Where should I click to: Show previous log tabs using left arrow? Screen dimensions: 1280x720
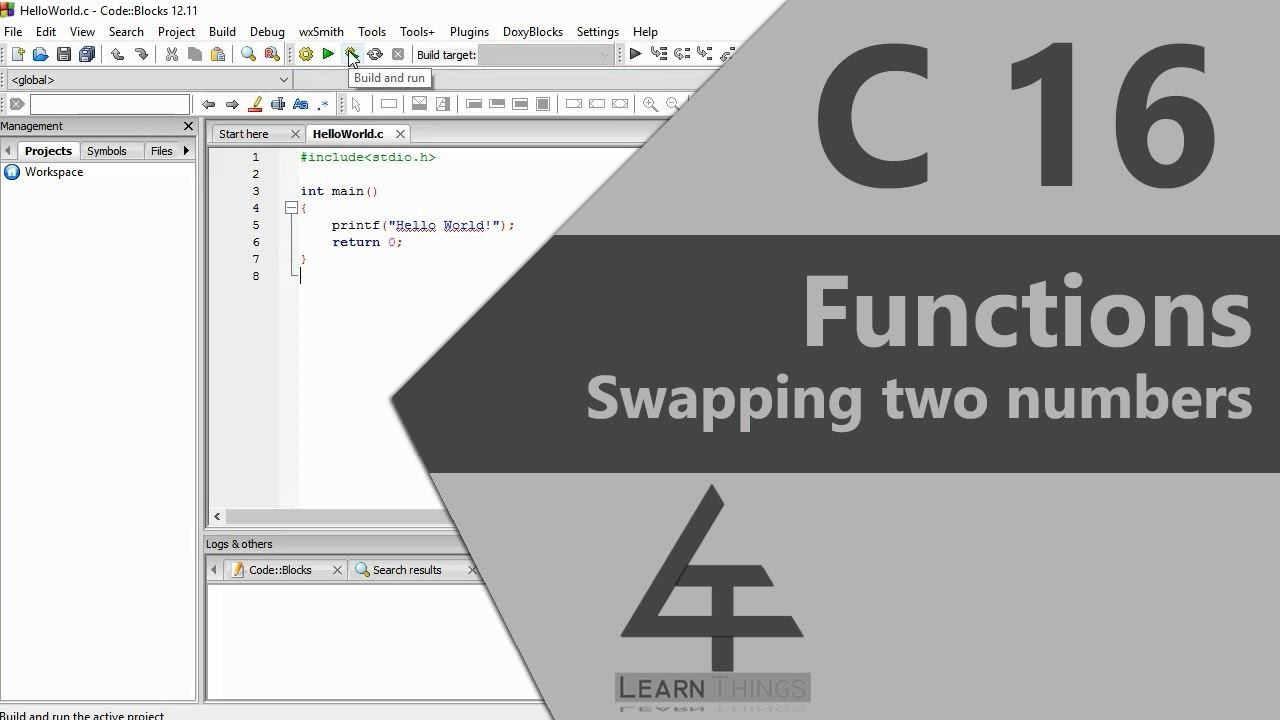click(213, 570)
